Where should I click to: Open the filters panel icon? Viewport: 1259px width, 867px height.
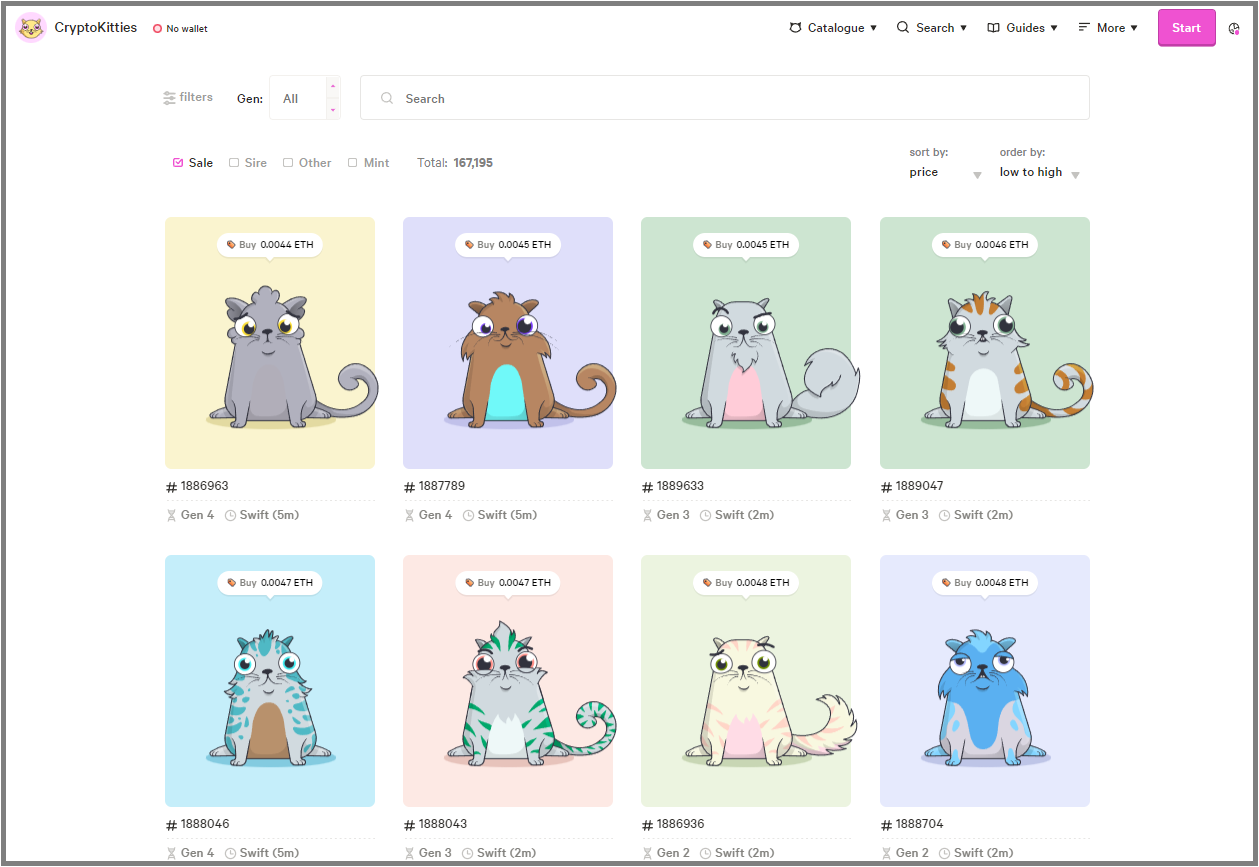coord(170,98)
